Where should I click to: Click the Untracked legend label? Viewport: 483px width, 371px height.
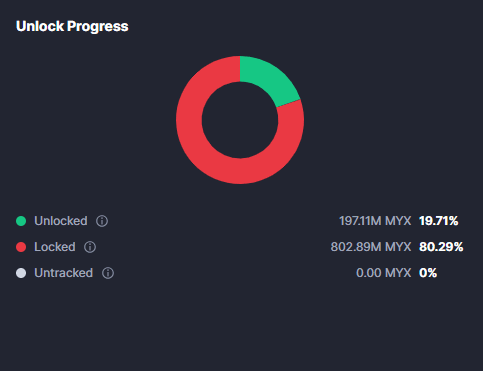pyautogui.click(x=63, y=273)
